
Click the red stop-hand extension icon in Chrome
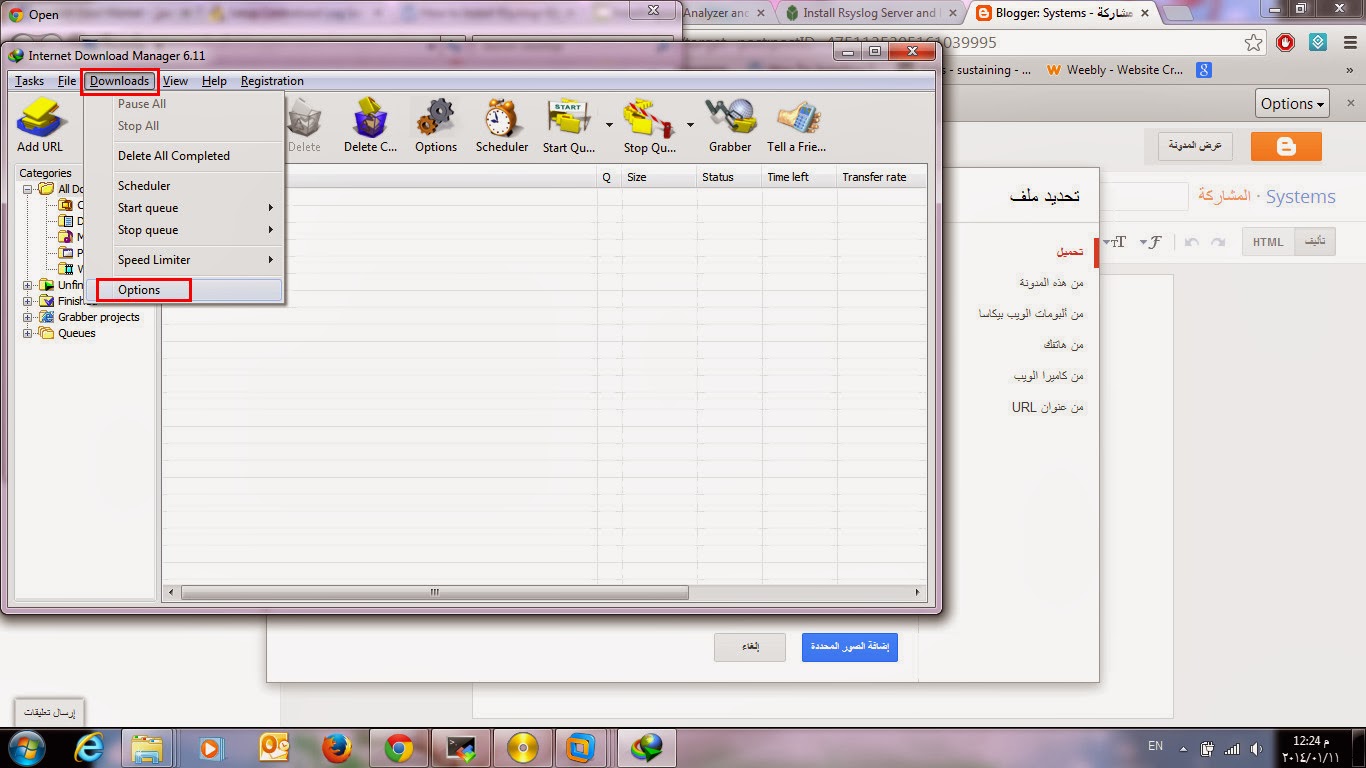(1286, 43)
